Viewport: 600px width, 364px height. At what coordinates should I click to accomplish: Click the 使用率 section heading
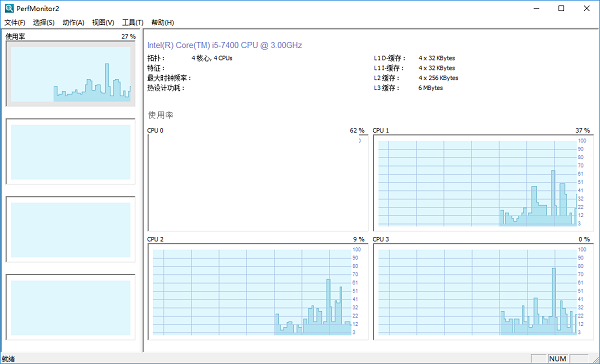pos(161,115)
